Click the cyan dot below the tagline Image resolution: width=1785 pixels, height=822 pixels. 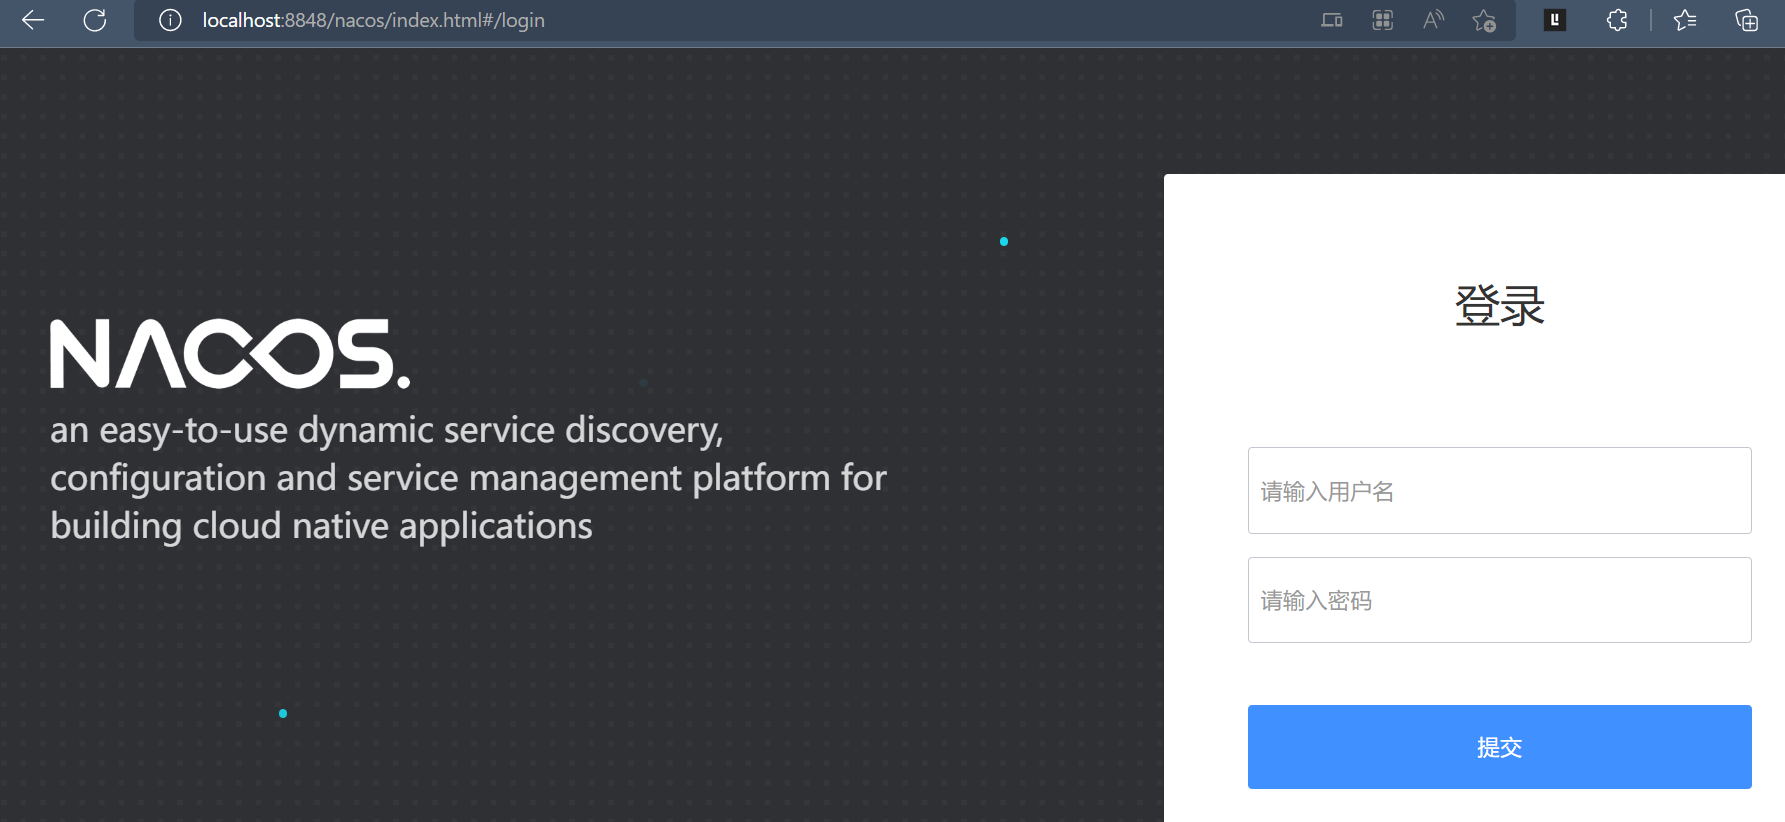coord(283,713)
